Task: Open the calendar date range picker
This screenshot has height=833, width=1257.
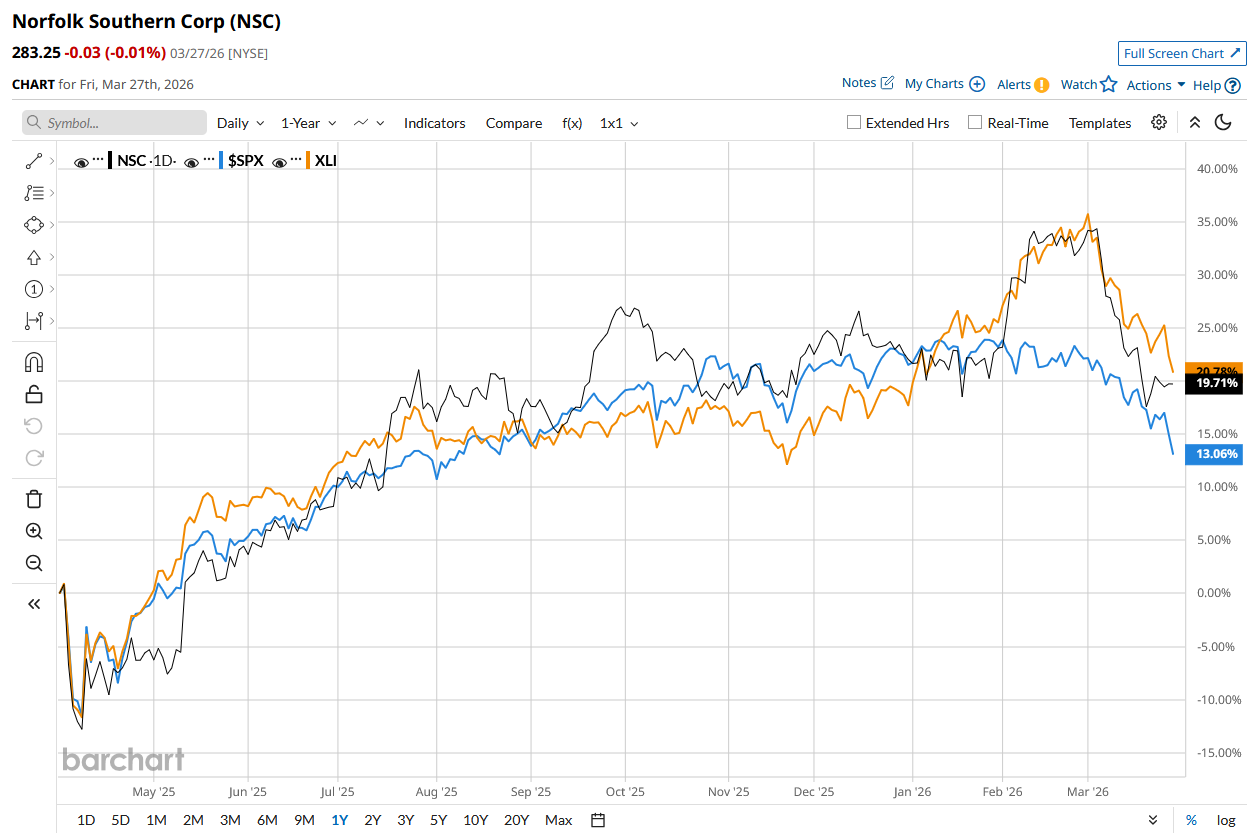Action: click(x=598, y=820)
